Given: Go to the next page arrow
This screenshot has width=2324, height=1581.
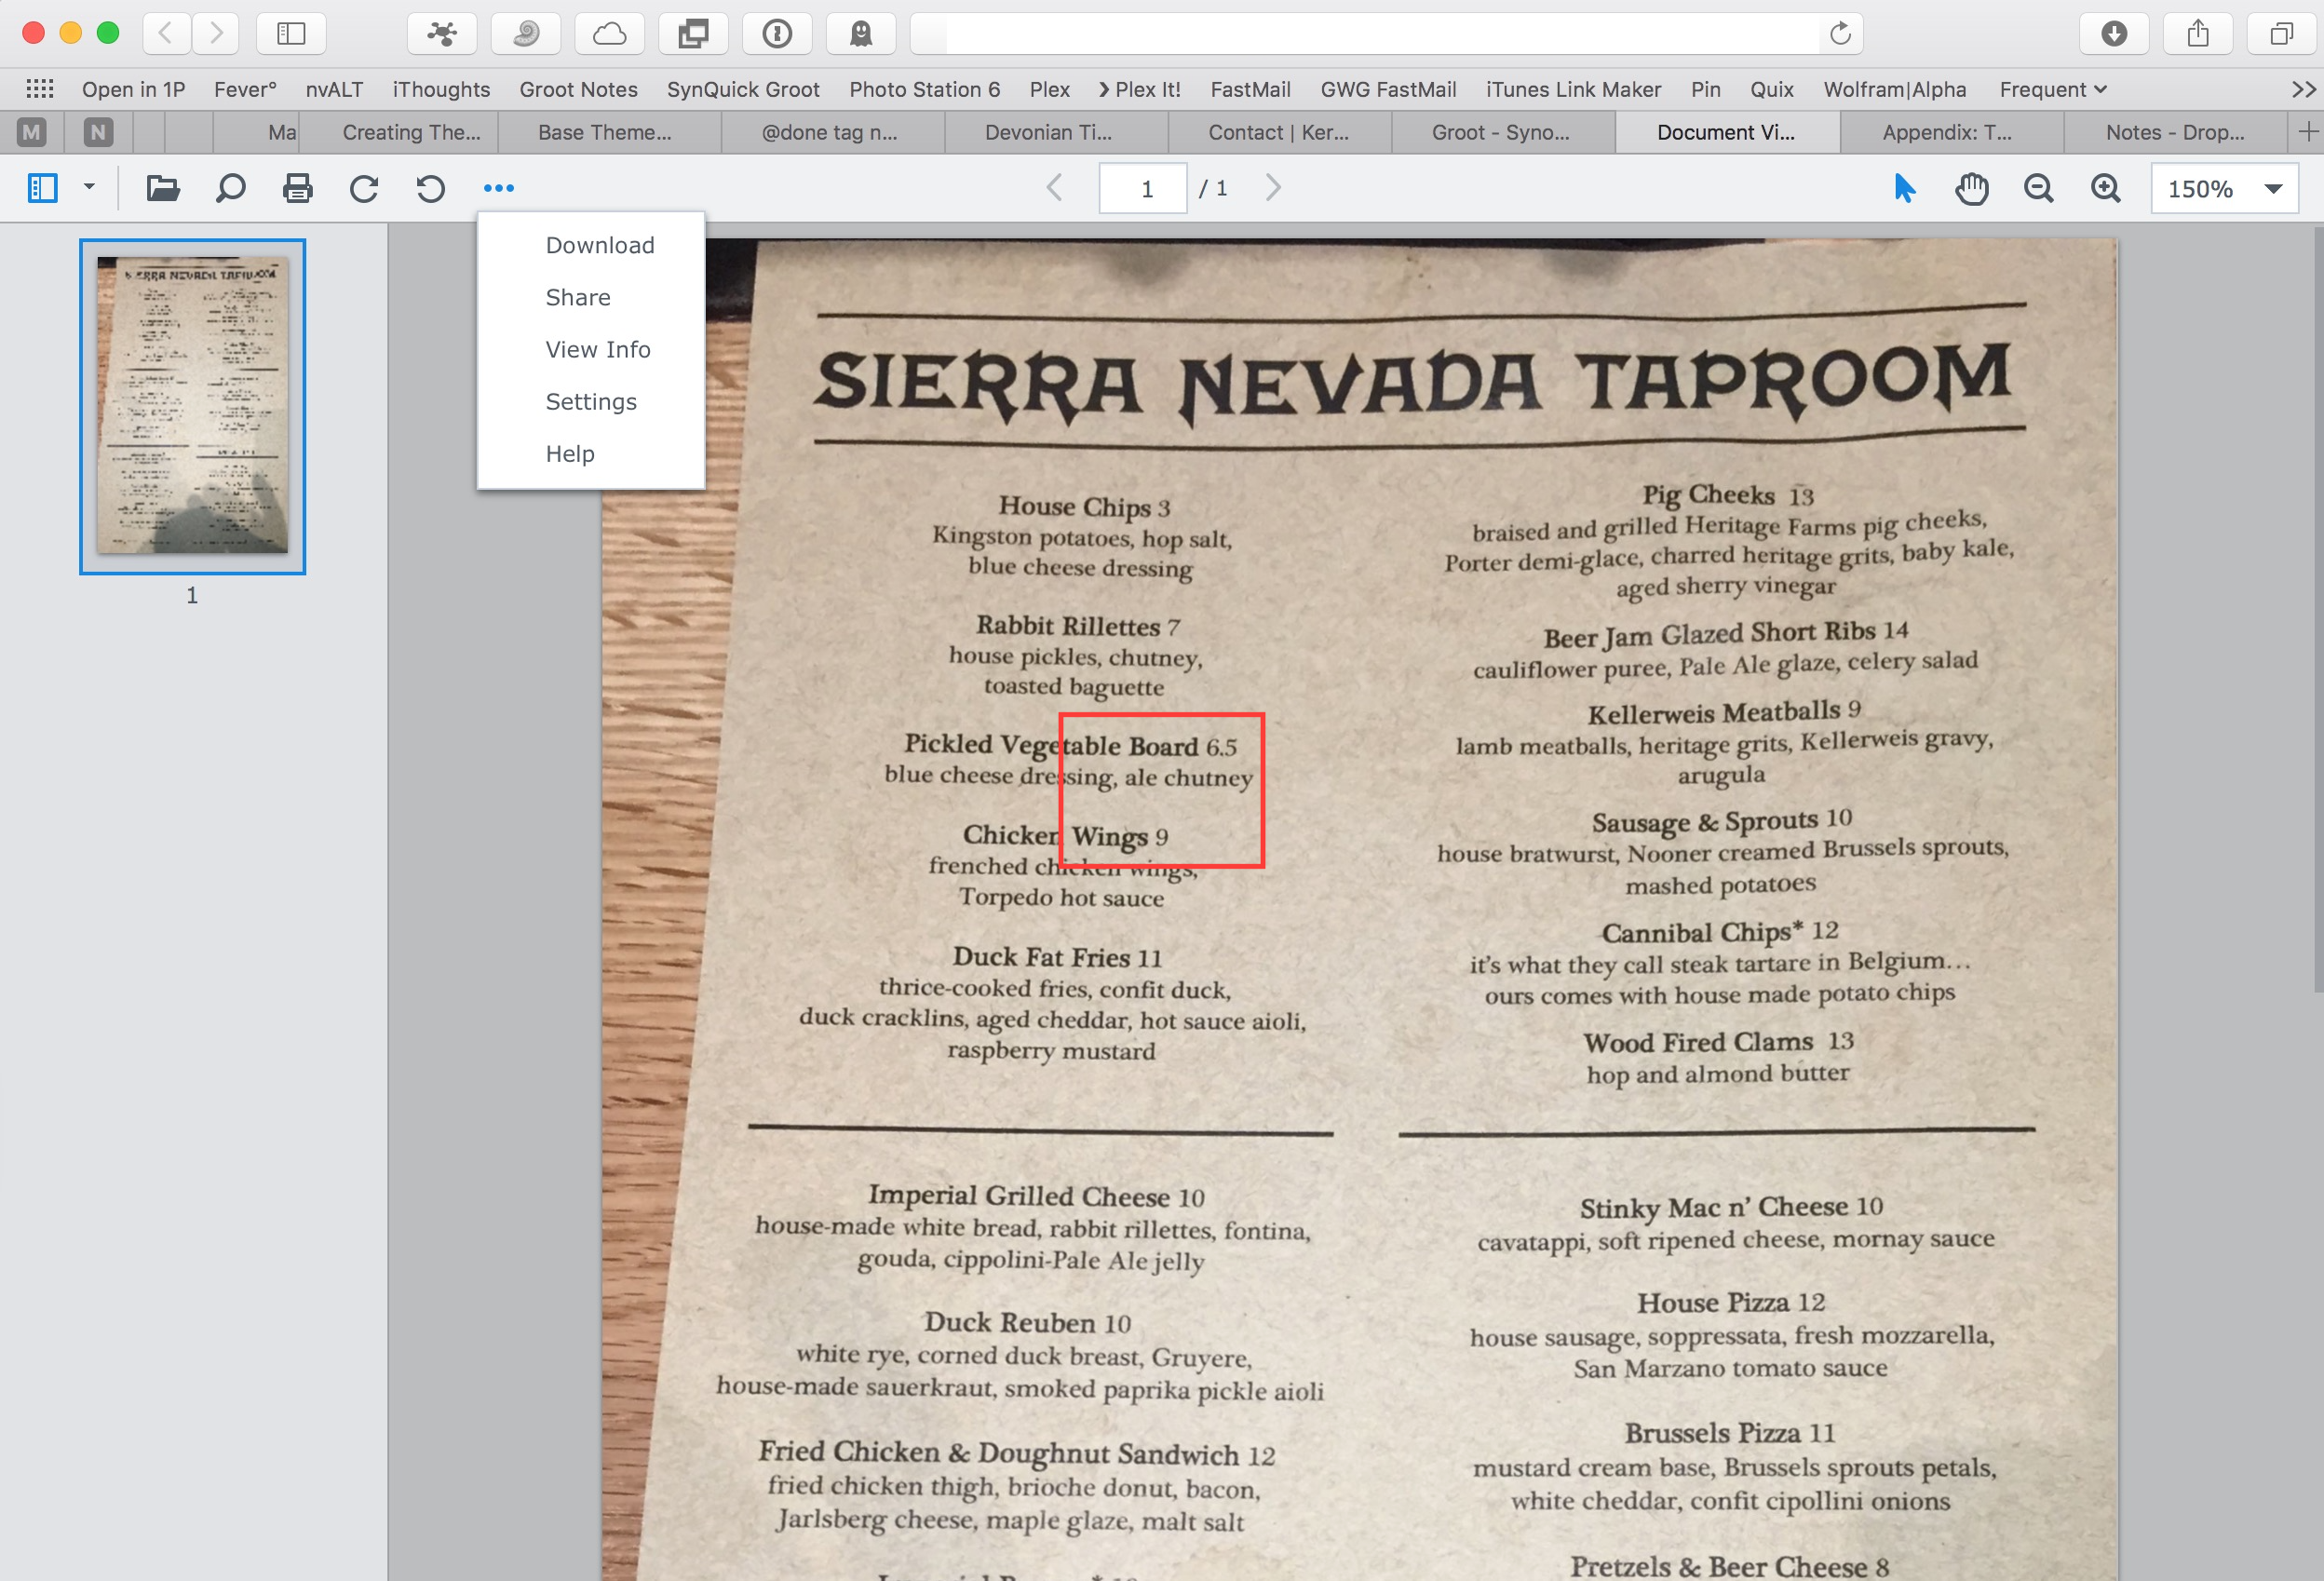Looking at the screenshot, I should pos(1272,188).
